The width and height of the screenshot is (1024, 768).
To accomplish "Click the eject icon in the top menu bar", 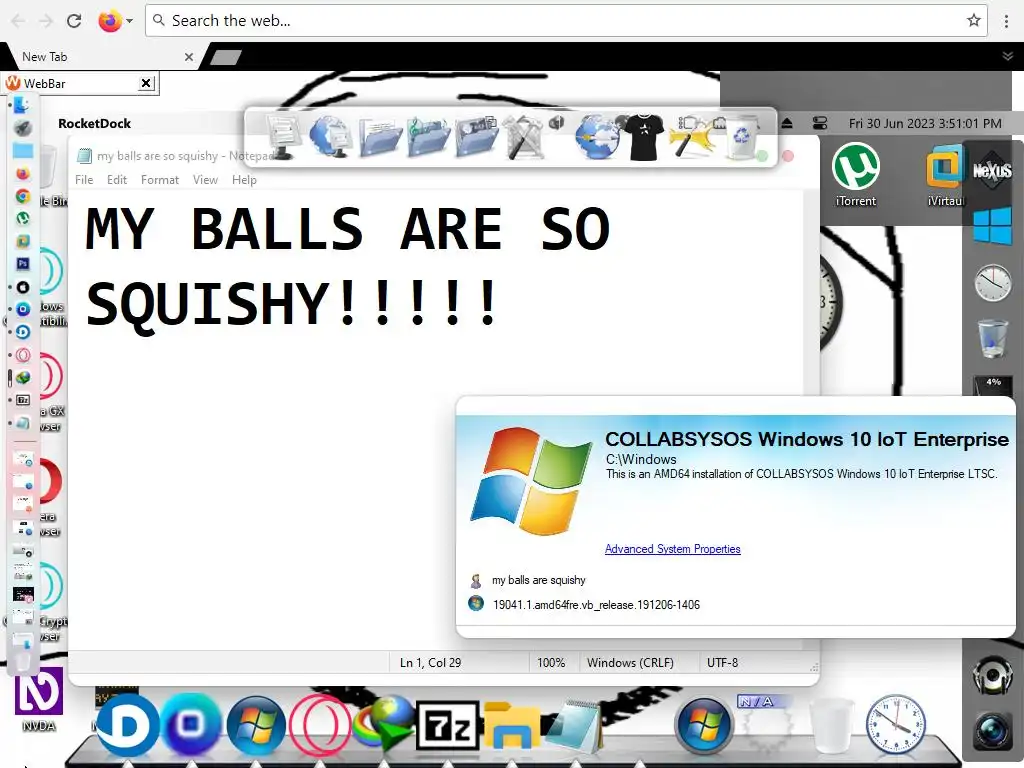I will pos(787,123).
